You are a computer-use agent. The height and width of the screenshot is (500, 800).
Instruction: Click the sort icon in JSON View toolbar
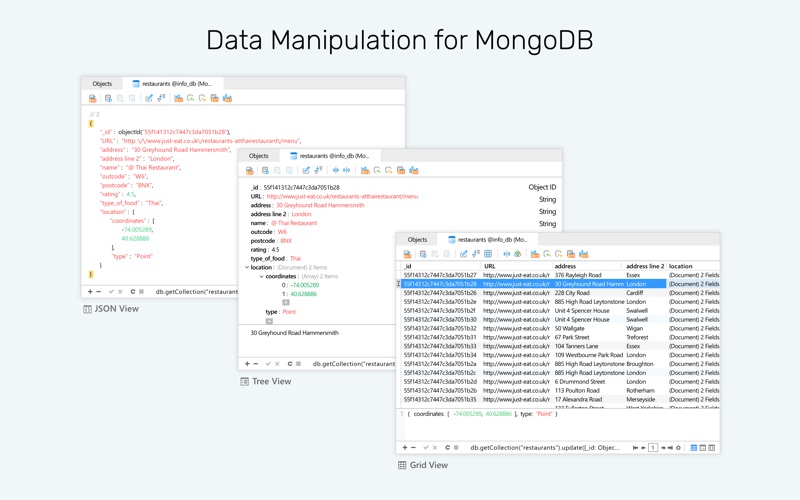coord(161,98)
